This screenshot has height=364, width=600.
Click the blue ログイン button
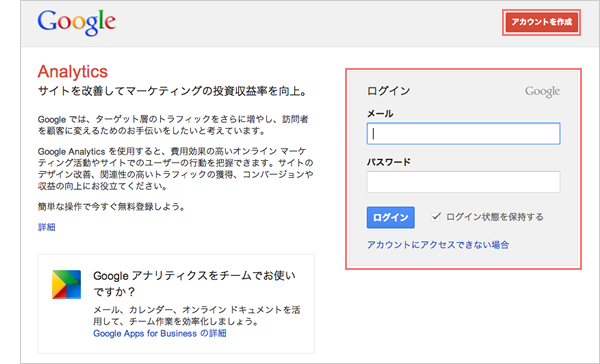click(x=390, y=217)
